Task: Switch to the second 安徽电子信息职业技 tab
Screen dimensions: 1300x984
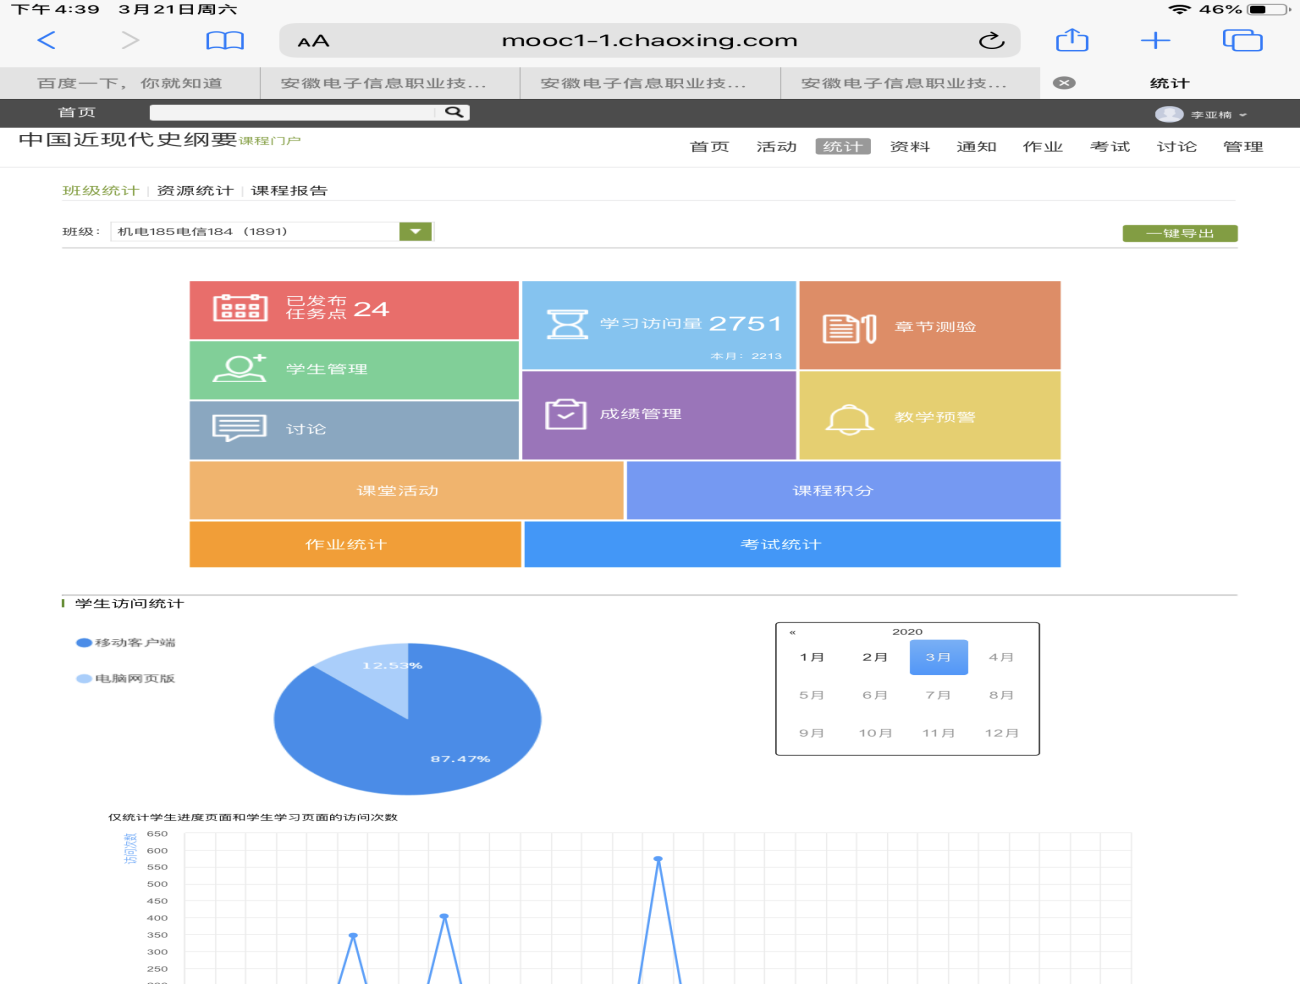Action: [x=650, y=83]
